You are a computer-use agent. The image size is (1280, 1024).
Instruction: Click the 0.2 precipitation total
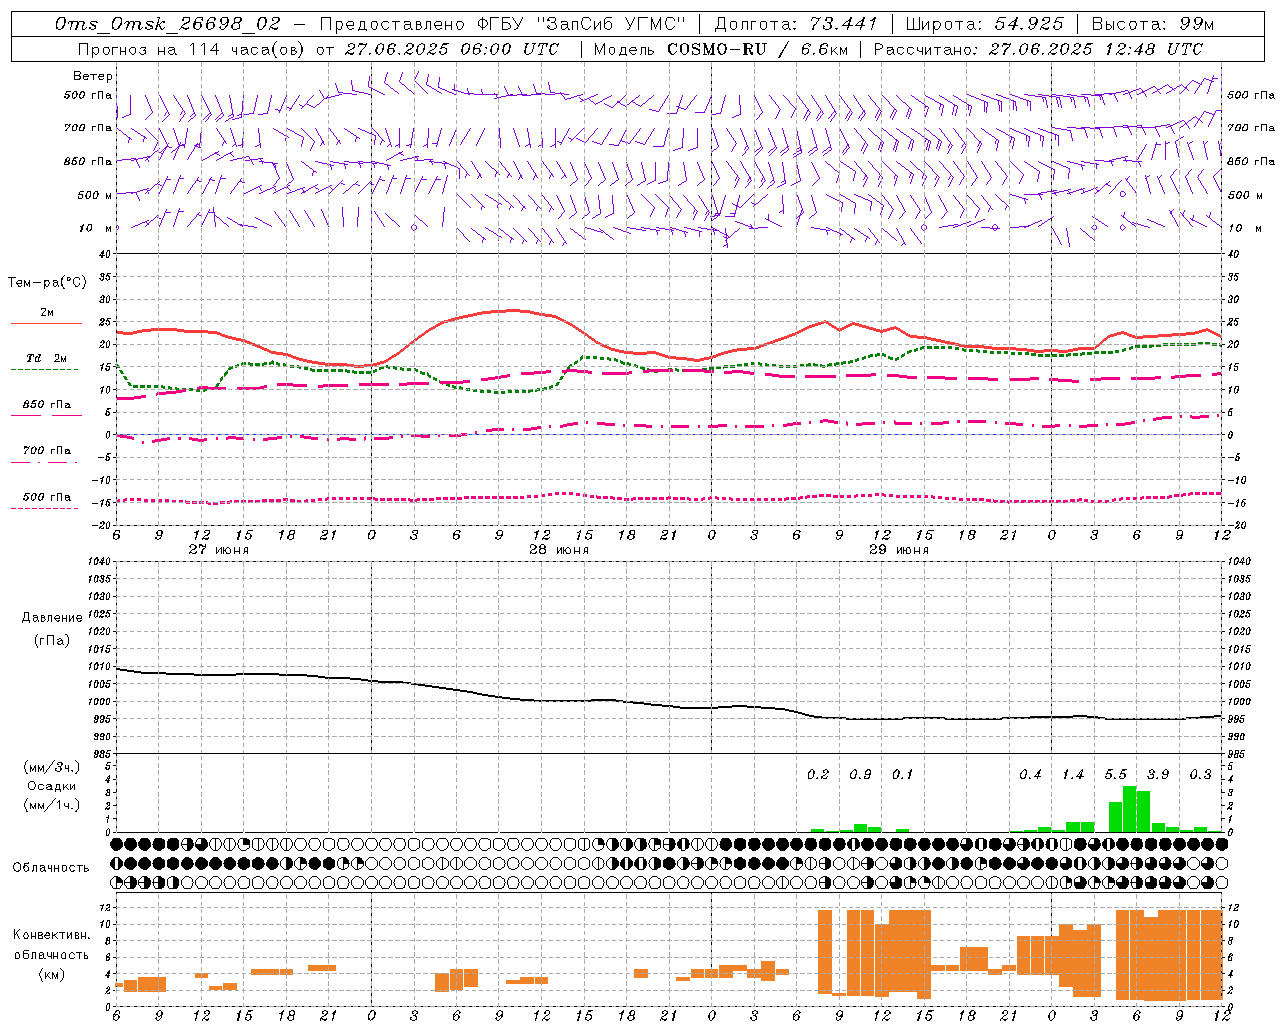coord(818,774)
